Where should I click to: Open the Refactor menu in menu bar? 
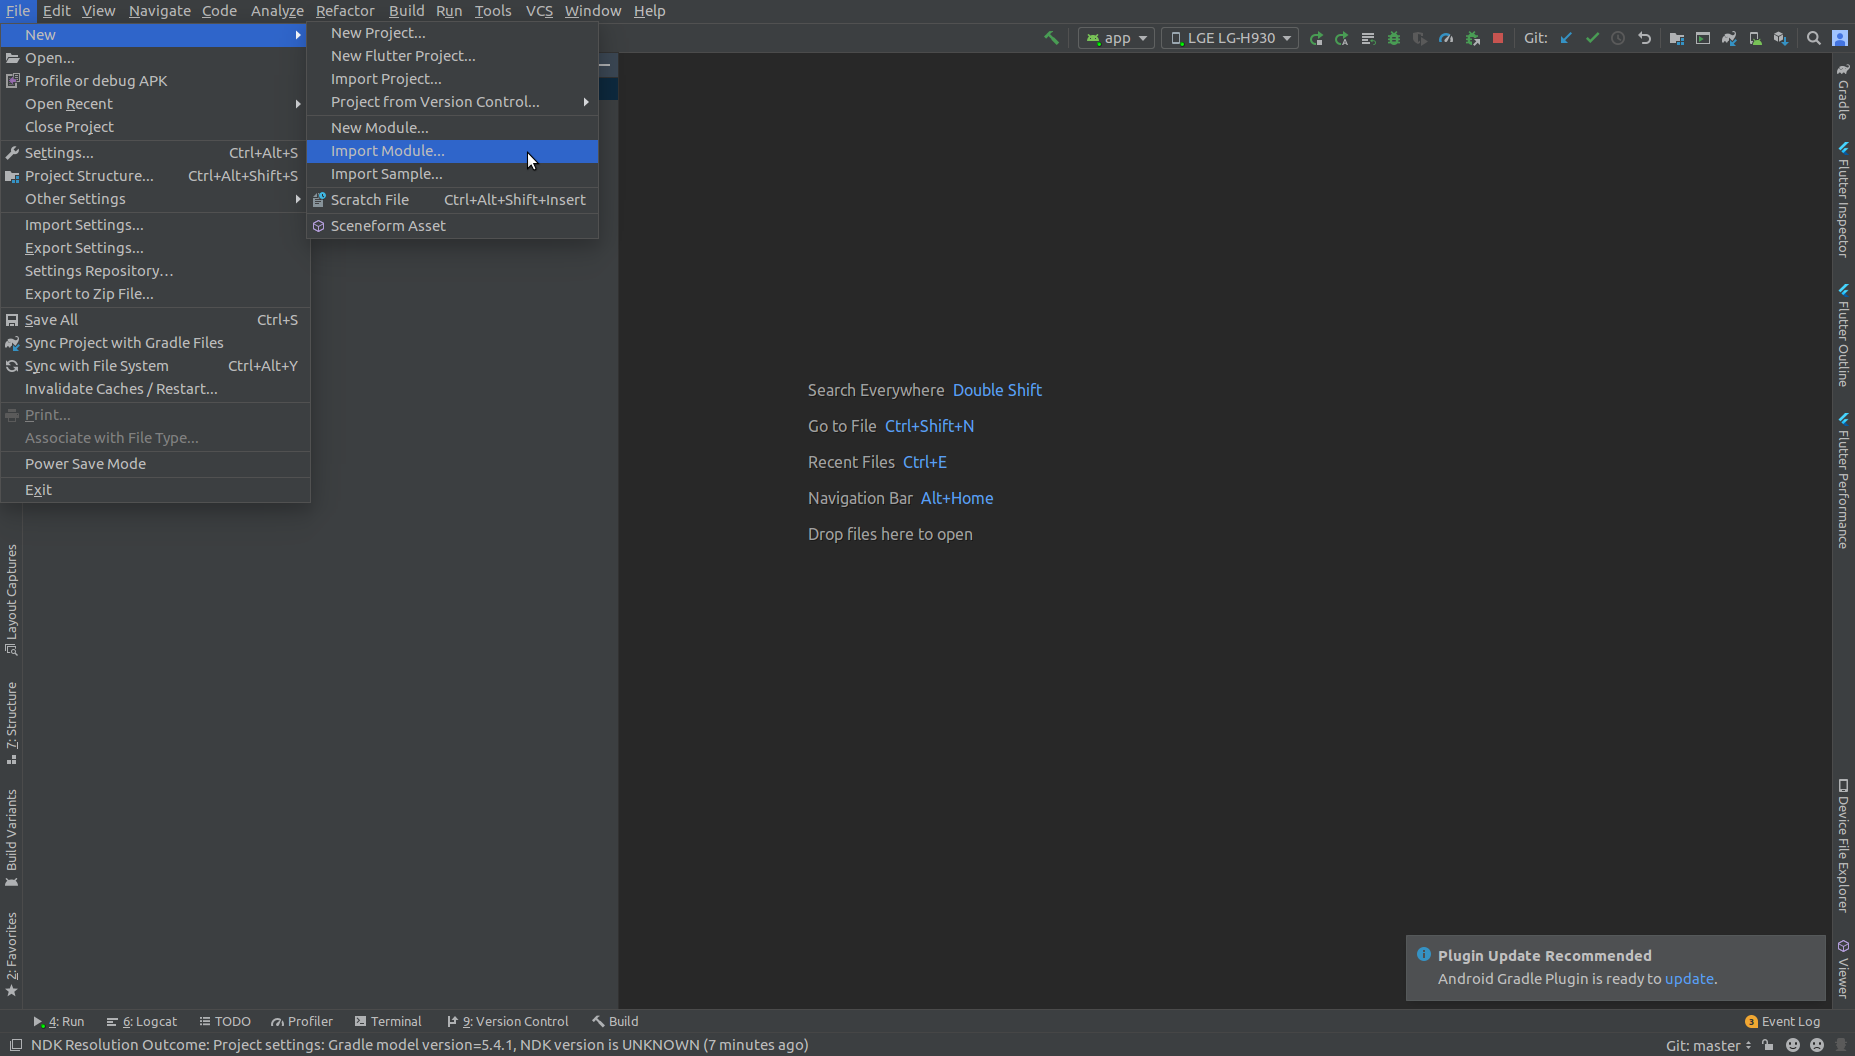pos(345,11)
